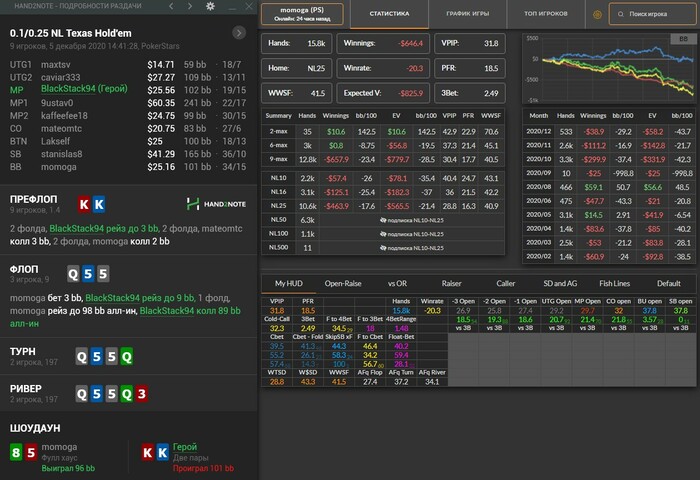Click the Q card on the flop row
Image resolution: width=700 pixels, height=480 pixels.
pos(73,274)
